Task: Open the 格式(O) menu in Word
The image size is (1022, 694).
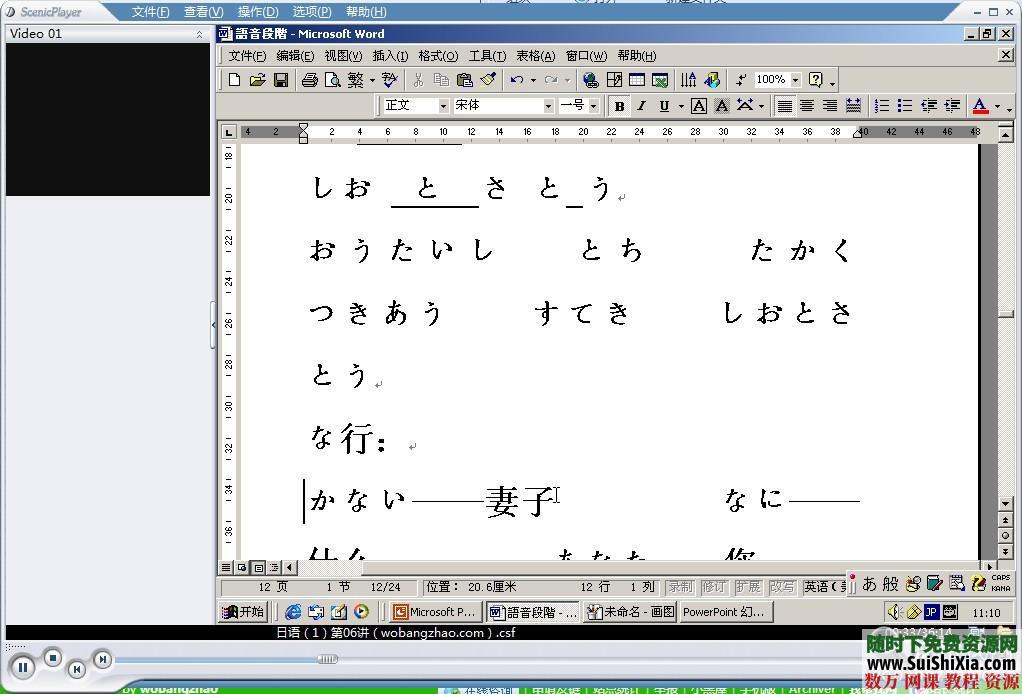Action: pyautogui.click(x=437, y=56)
